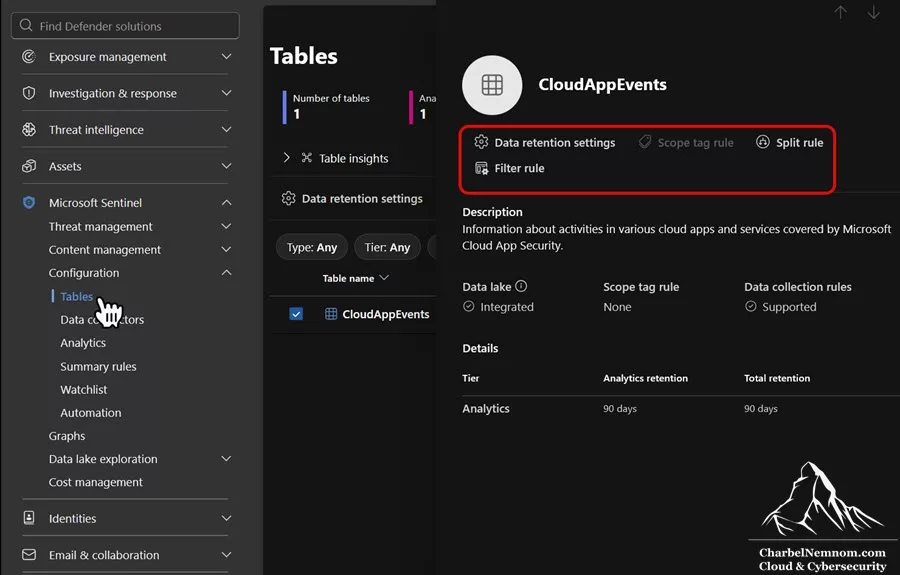Click the Split rule button
Screen dimensions: 900x575
[789, 142]
